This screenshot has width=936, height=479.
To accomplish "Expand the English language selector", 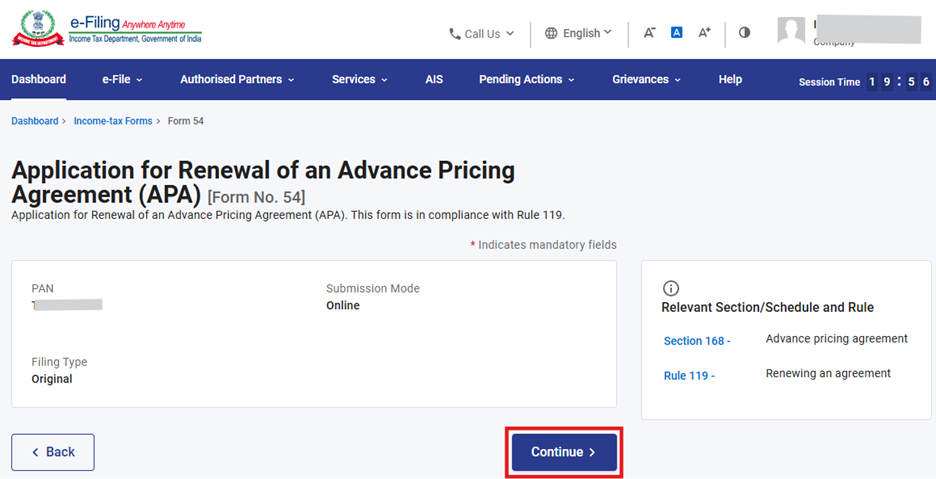I will tap(587, 33).
